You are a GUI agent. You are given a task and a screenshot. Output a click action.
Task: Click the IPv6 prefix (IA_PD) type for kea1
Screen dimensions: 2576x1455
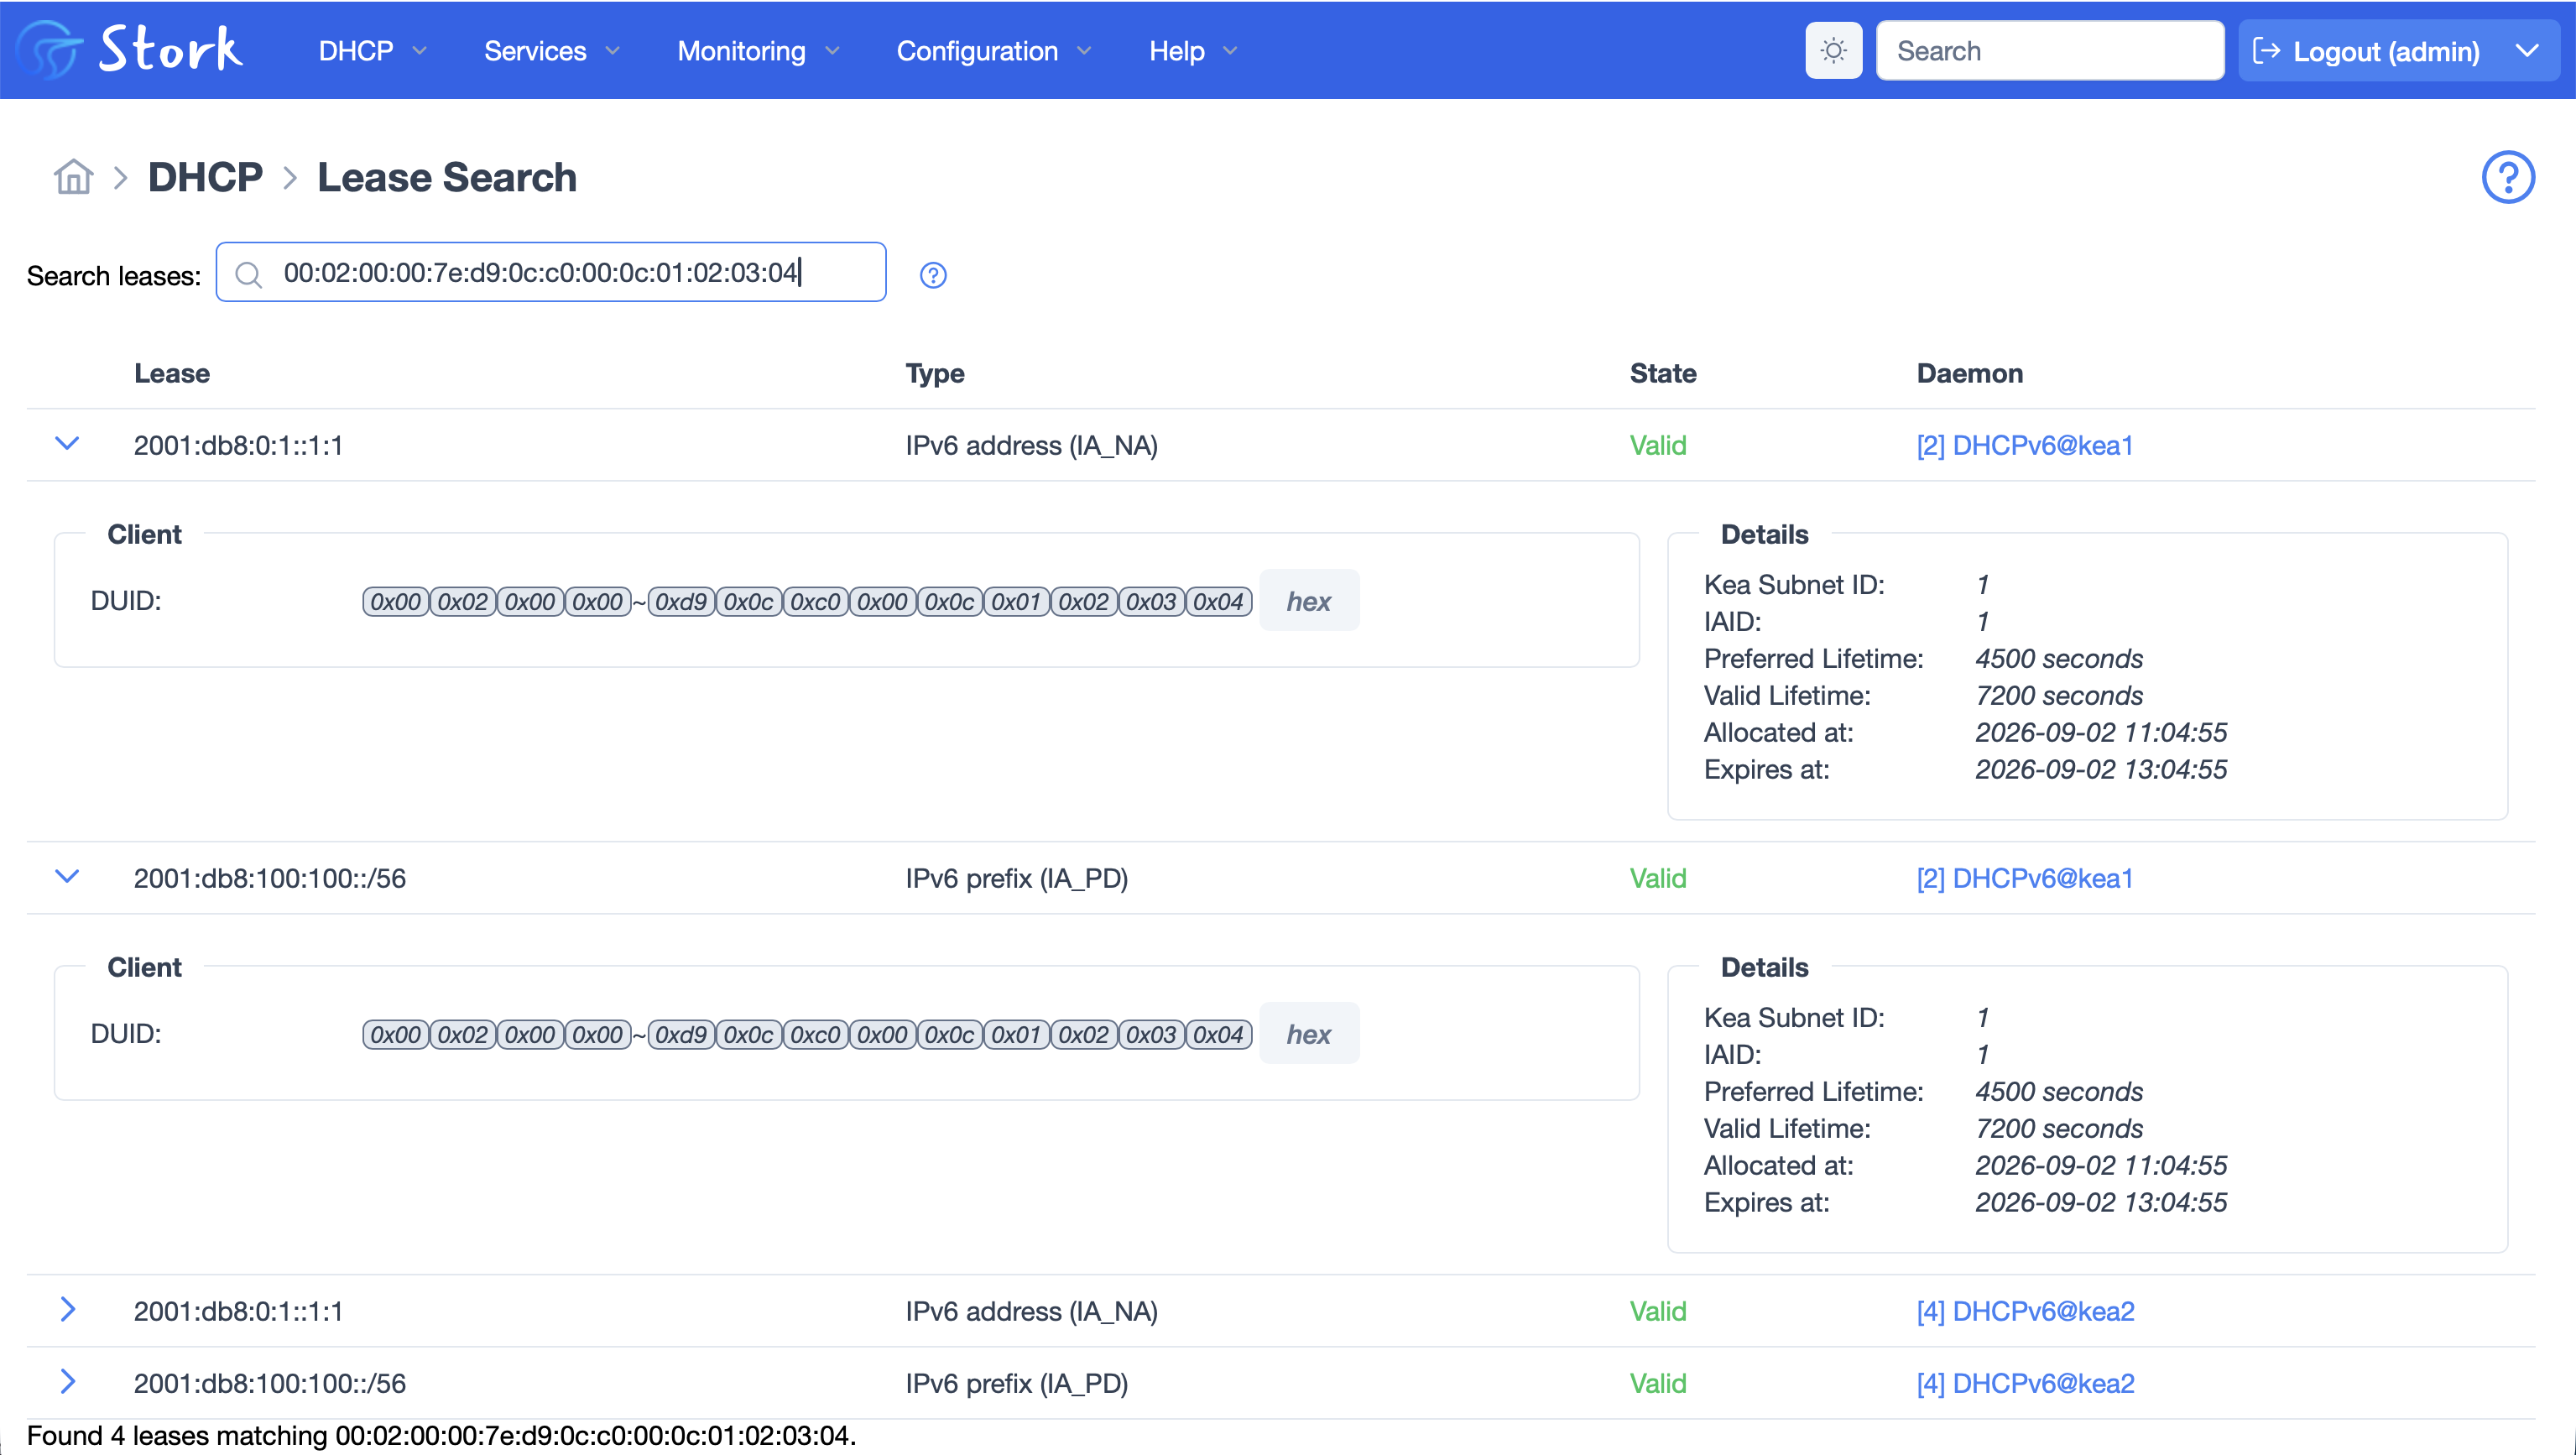tap(1017, 878)
